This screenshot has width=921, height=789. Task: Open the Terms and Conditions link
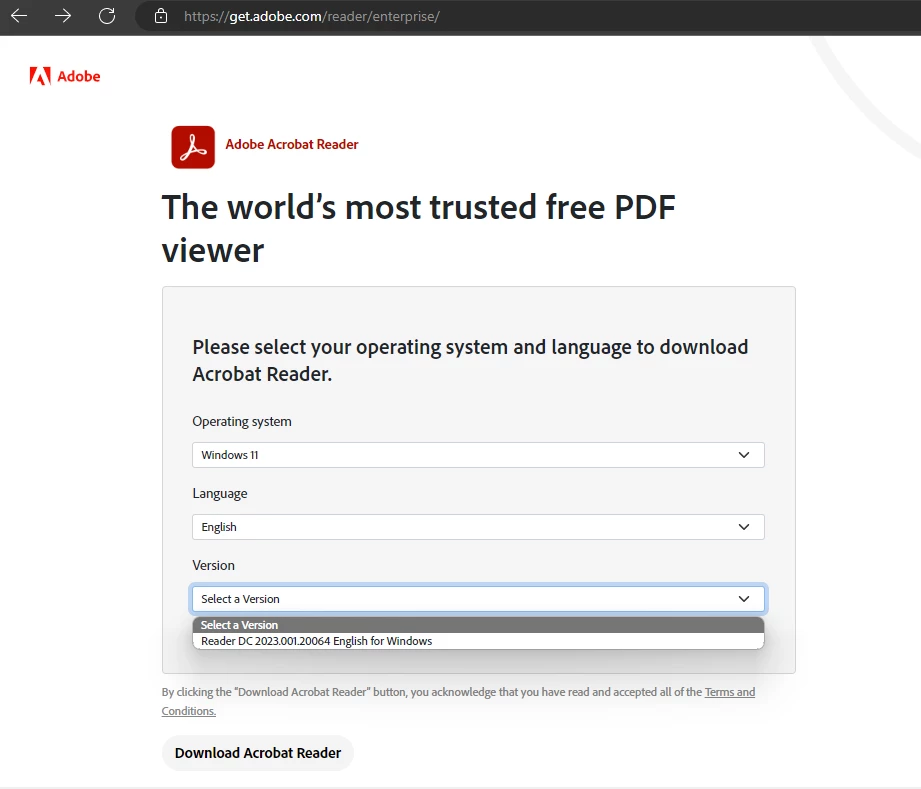[730, 692]
